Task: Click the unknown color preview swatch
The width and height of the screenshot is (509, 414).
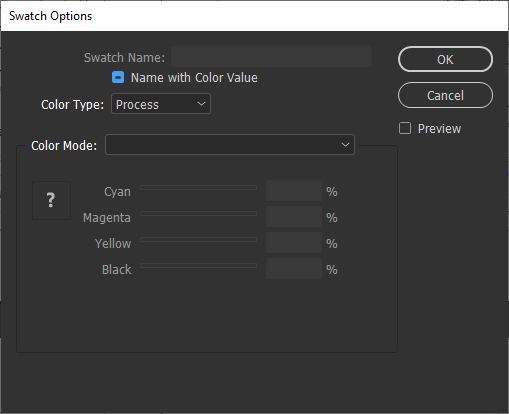Action: (51, 200)
